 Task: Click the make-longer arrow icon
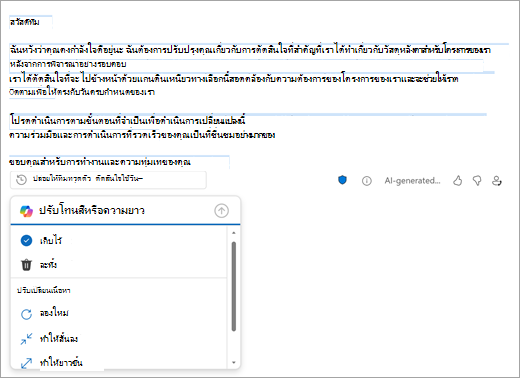[x=26, y=363]
